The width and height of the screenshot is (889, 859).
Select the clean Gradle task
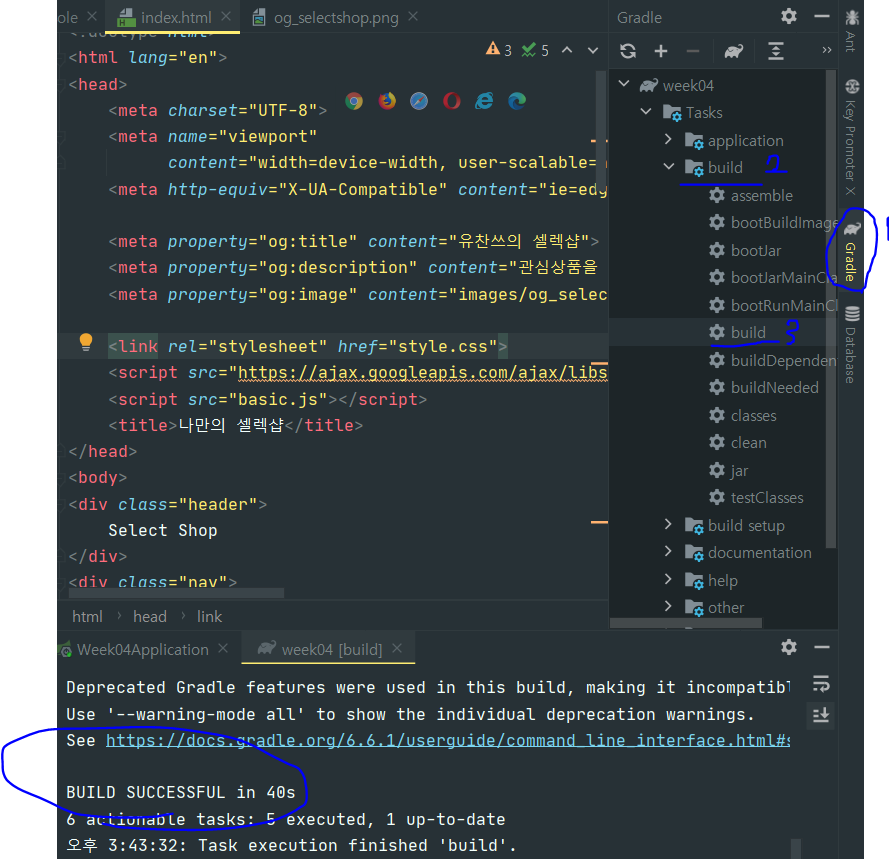[738, 442]
